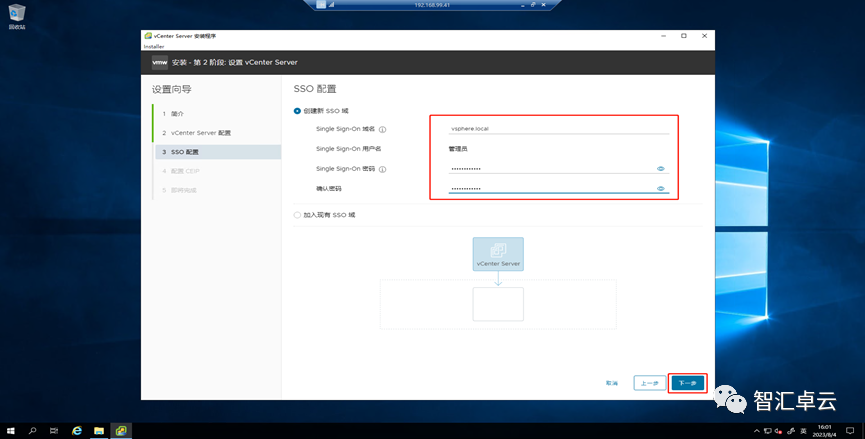
Task: Click the vCenter Server installer title bar icon
Action: click(x=148, y=36)
